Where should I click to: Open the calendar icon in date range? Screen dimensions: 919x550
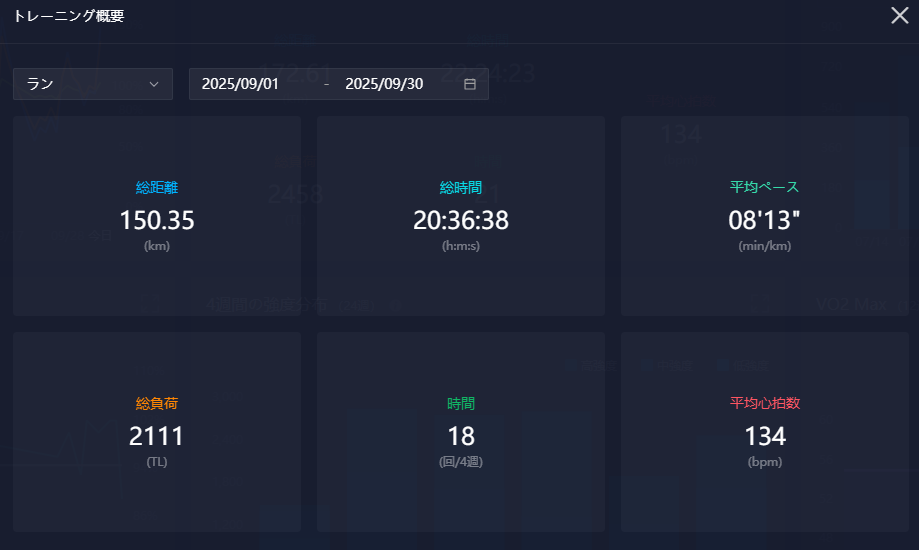(x=470, y=84)
